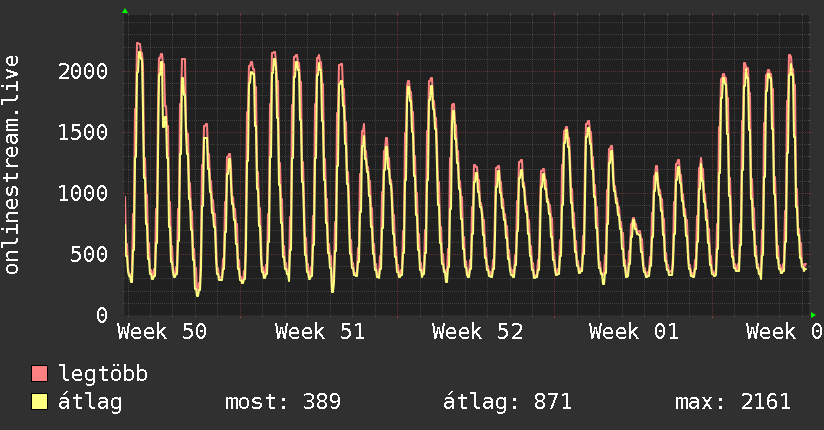The image size is (824, 430).
Task: Click the 'átlag: 871' average value
Action: (507, 402)
